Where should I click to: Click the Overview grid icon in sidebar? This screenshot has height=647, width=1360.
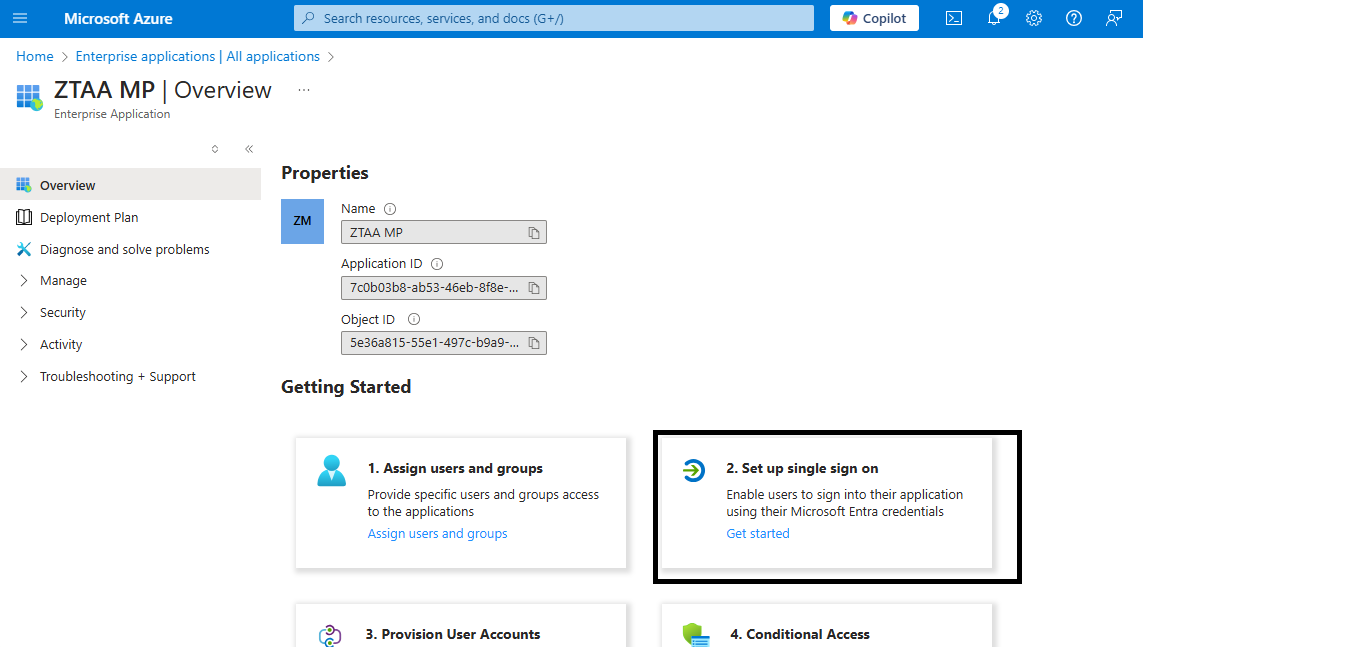pos(24,185)
